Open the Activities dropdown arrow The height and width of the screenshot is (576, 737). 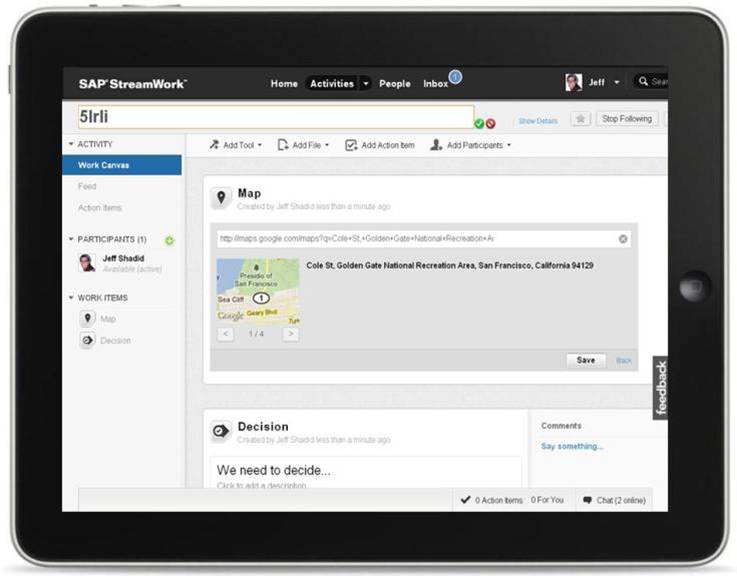(365, 84)
